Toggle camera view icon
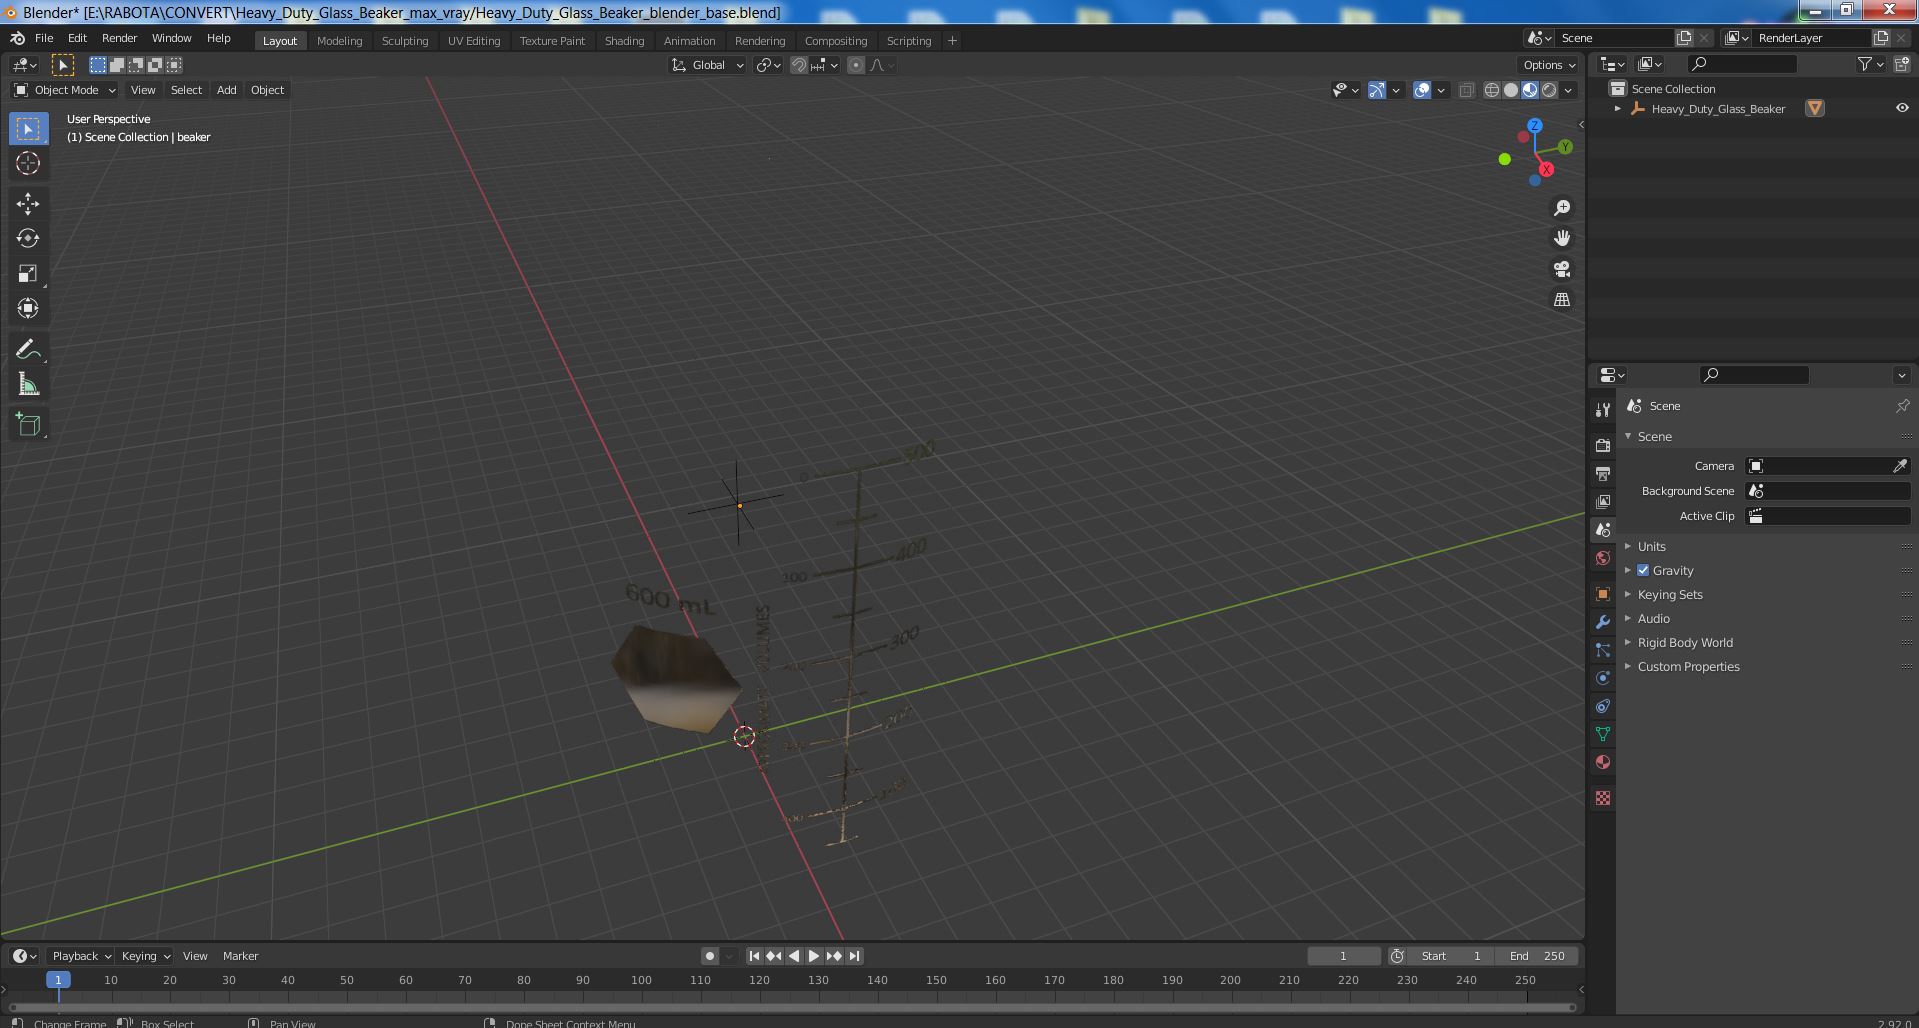 (1562, 269)
